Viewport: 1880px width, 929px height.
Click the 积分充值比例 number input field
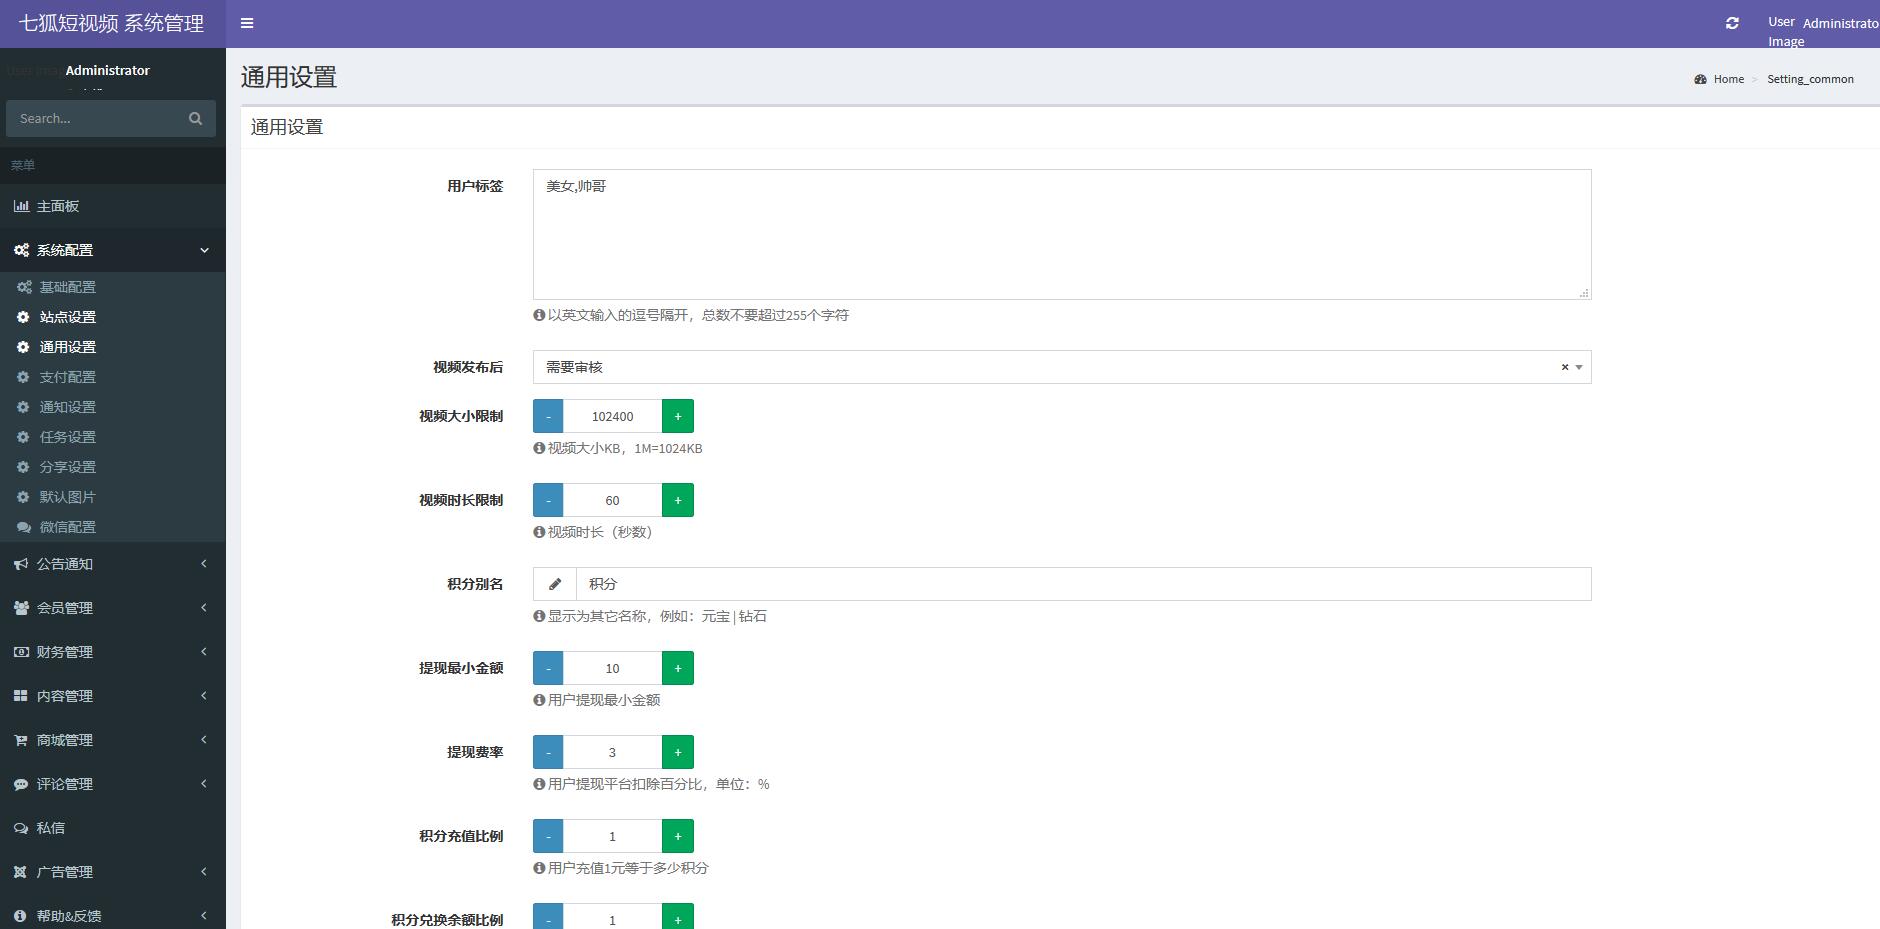click(612, 836)
